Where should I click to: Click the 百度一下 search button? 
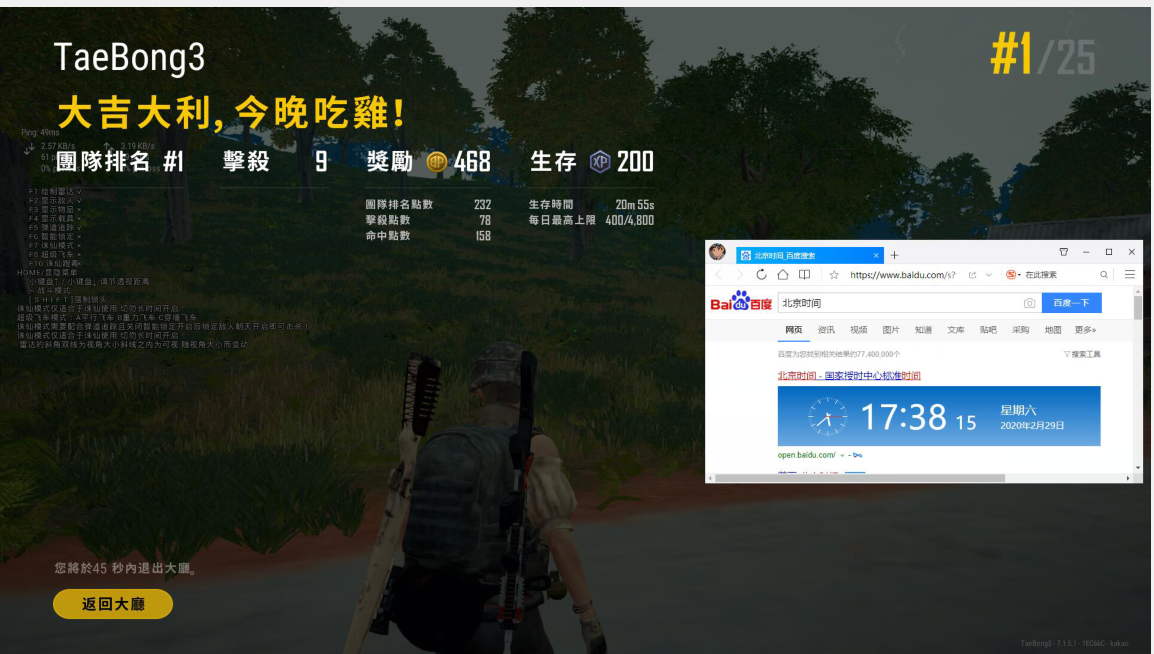[x=1071, y=302]
